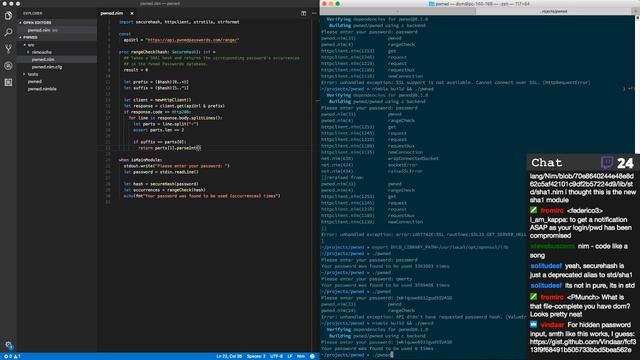Open the Search view in the activity bar

point(8,32)
